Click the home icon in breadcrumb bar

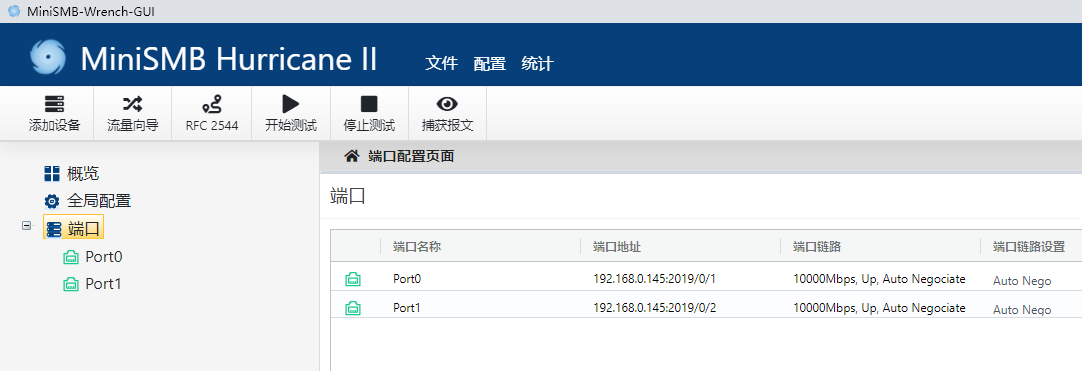pos(351,157)
